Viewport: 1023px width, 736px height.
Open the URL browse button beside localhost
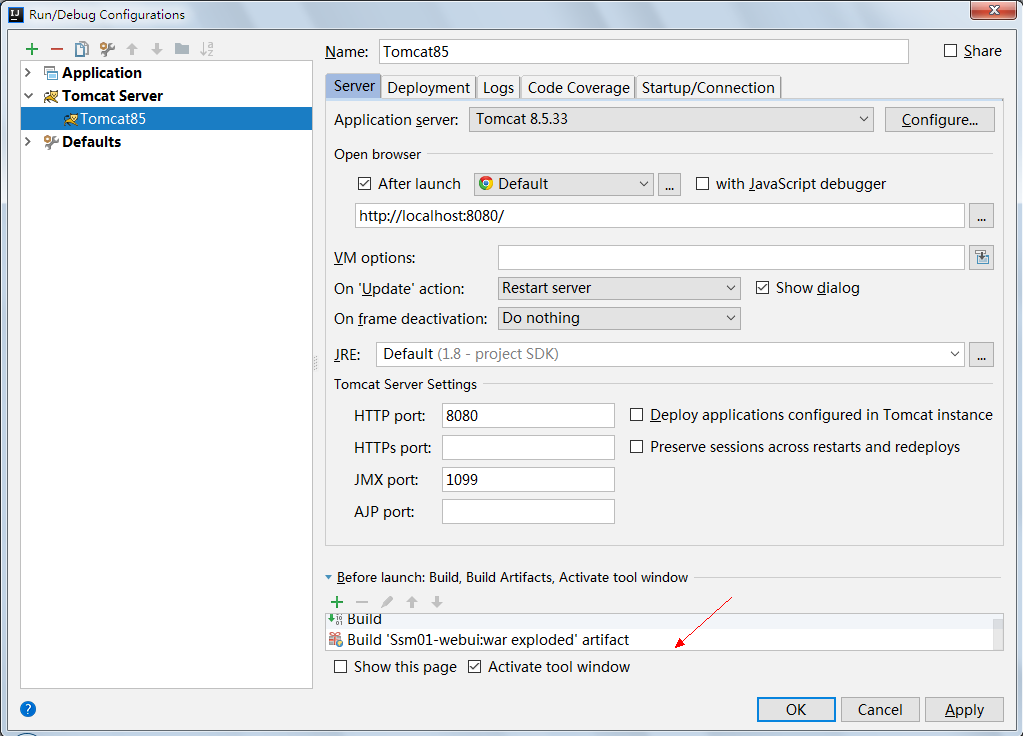click(981, 216)
